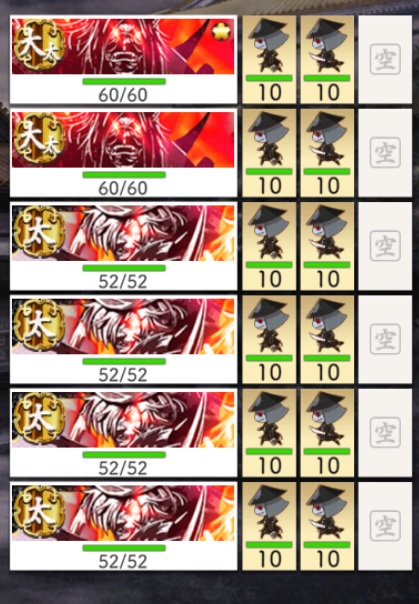Click the 大太 gold emblem in second row
Viewport: 419px width, 604px height.
tap(39, 138)
